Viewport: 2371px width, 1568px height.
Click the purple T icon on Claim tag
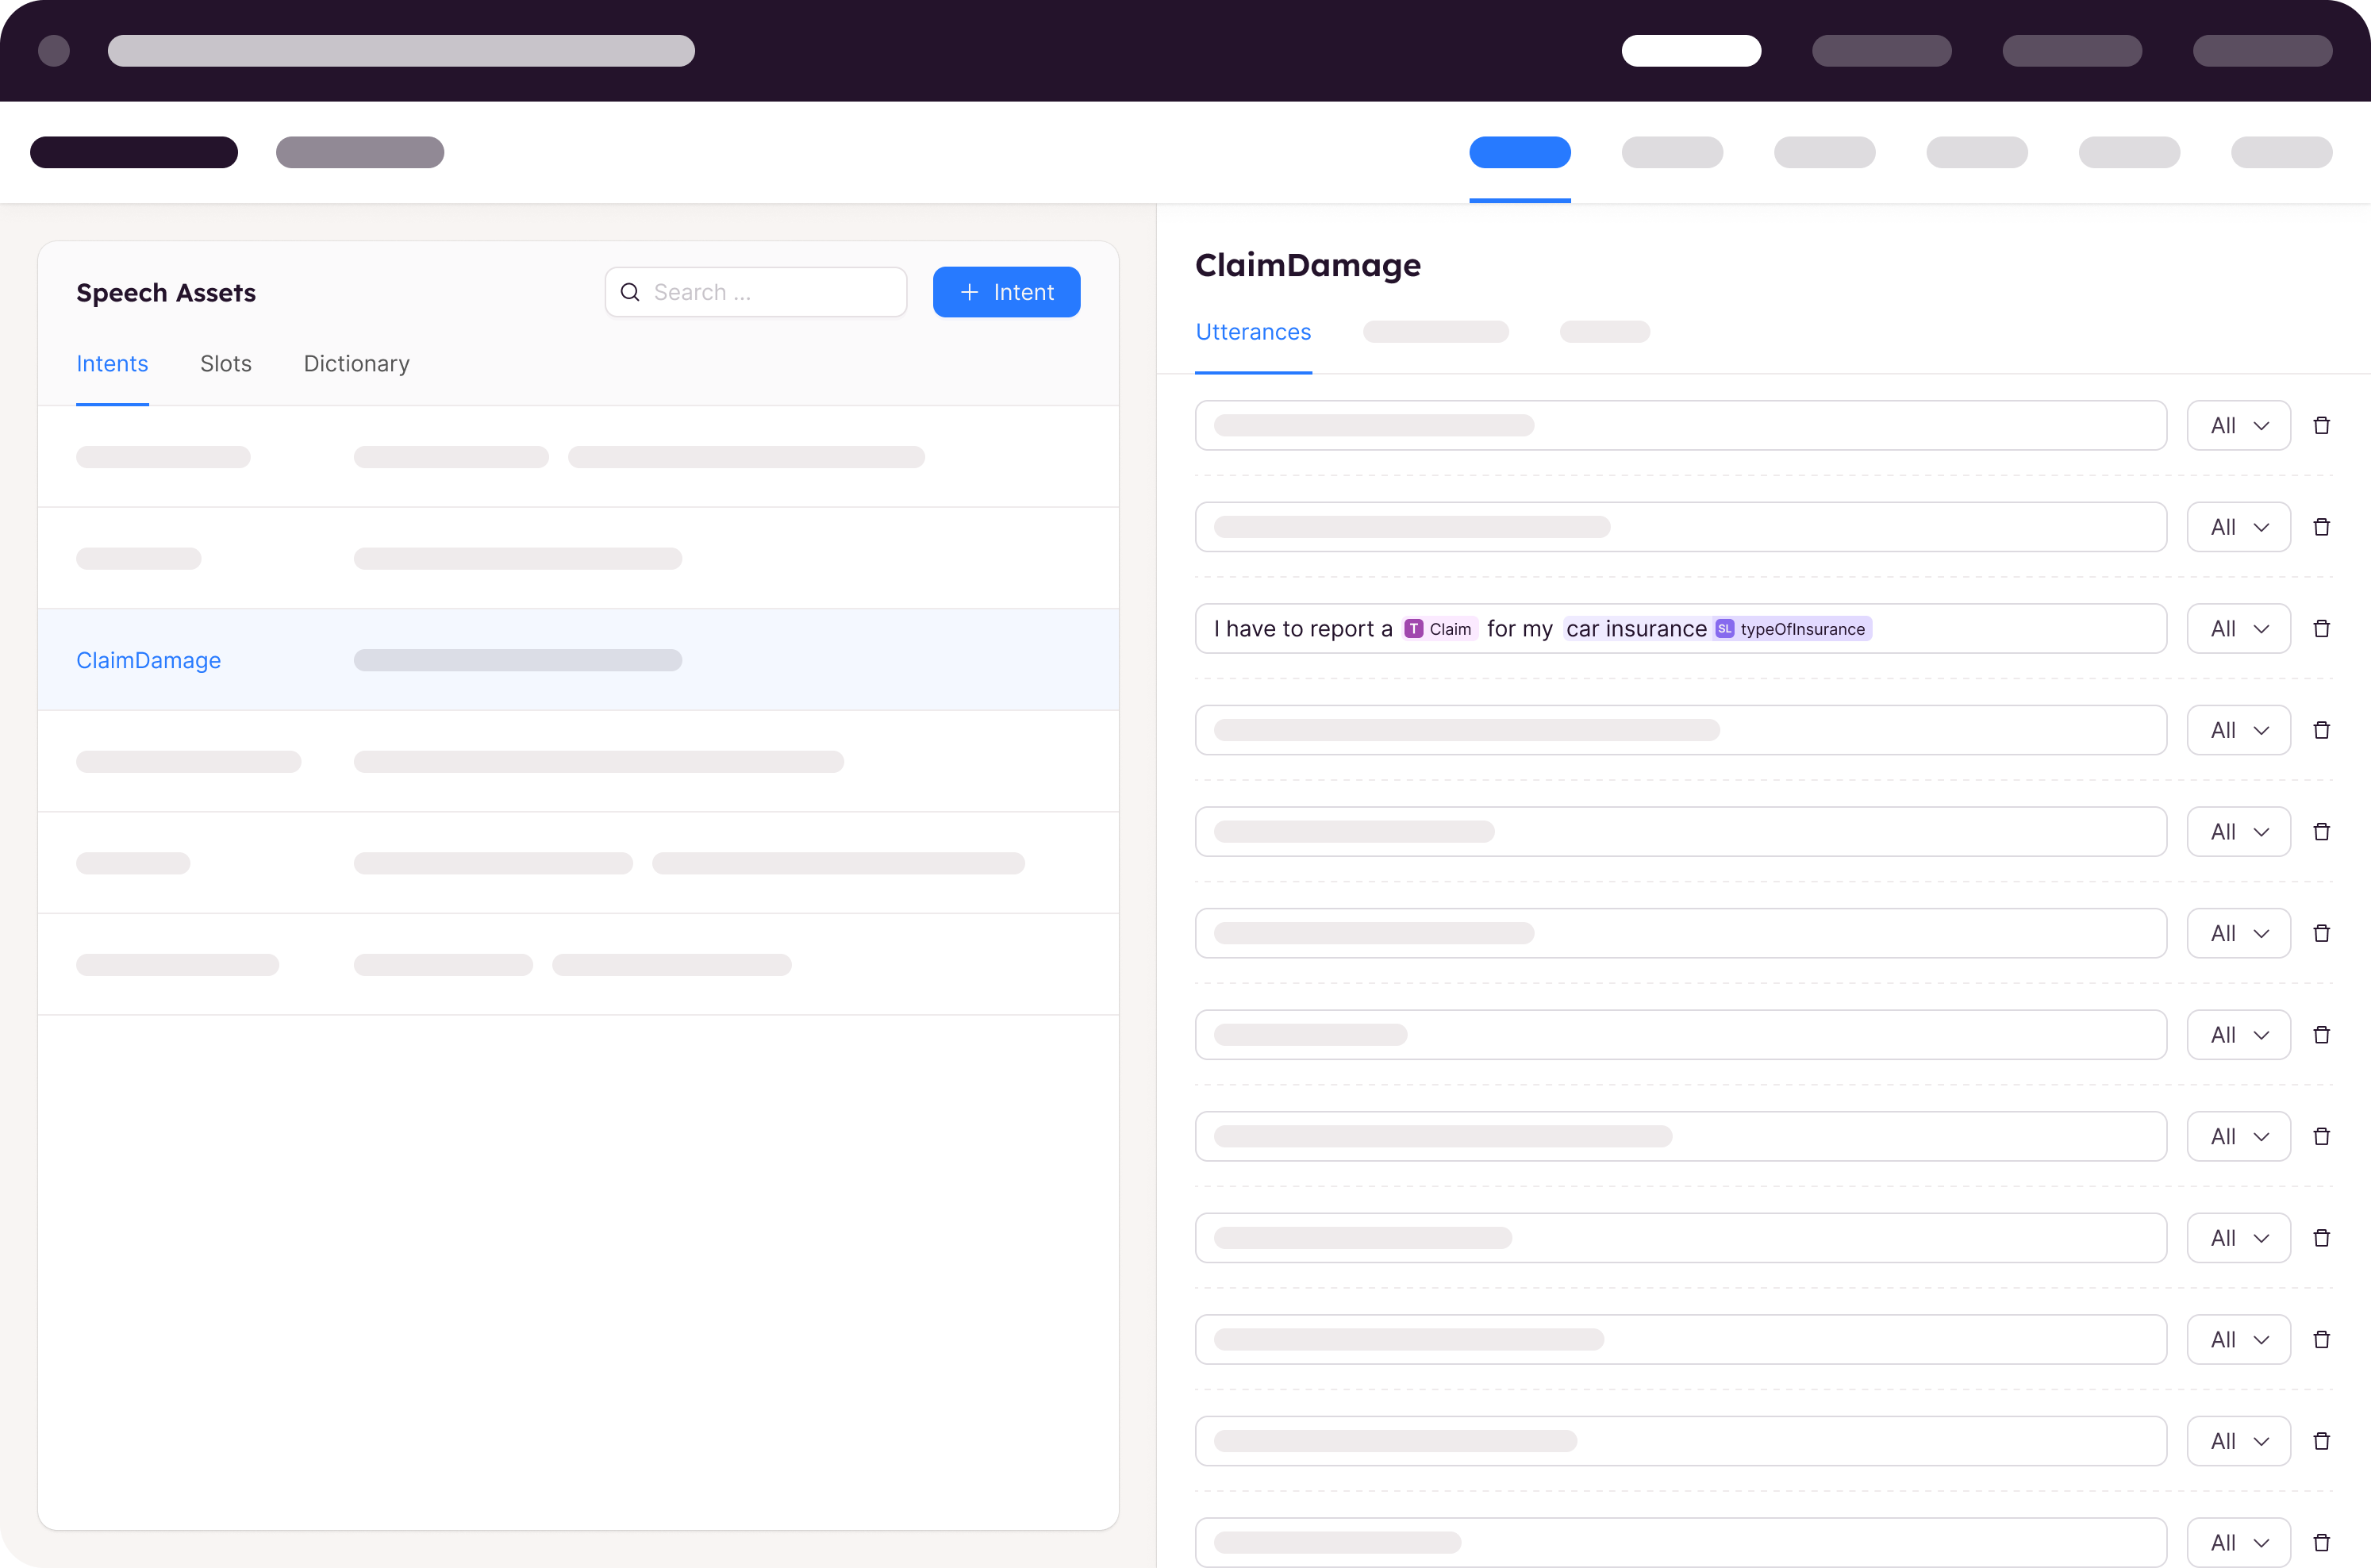click(1413, 628)
